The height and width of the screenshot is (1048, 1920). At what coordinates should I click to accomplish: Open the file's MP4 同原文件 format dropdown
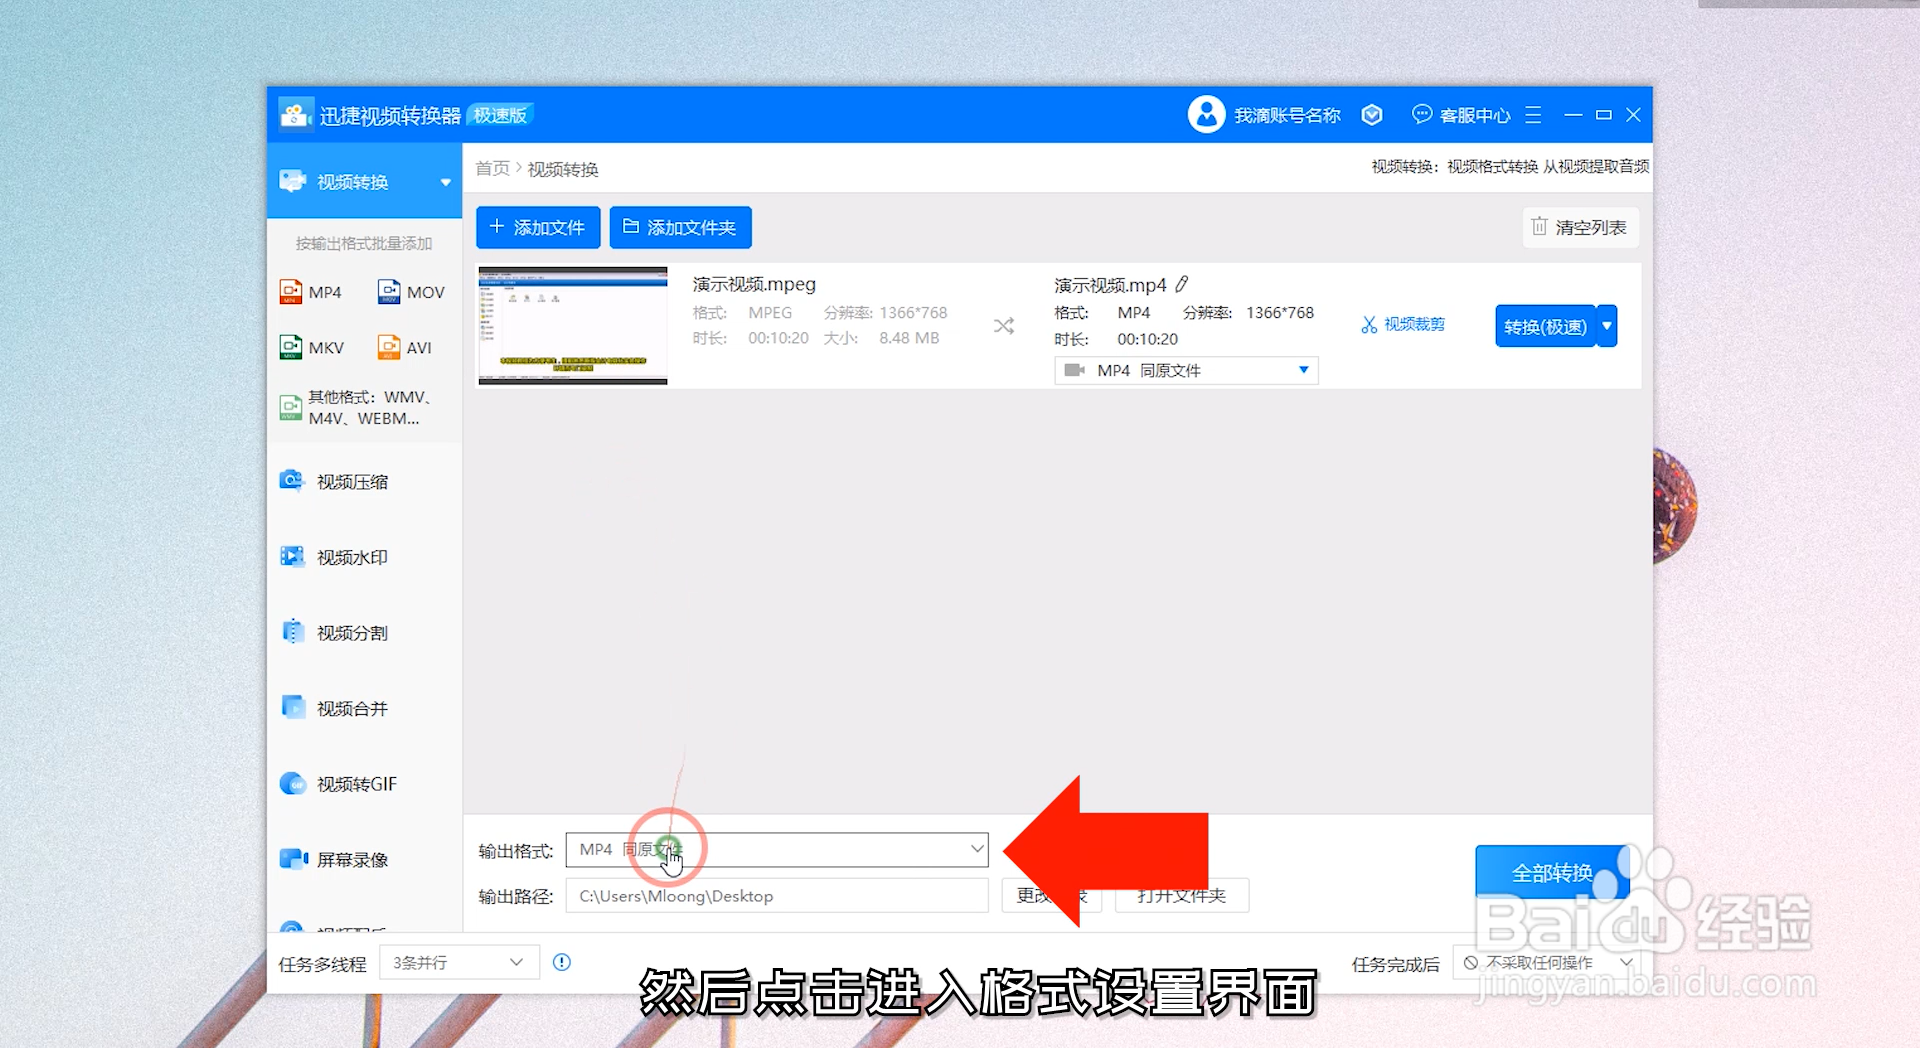click(x=1186, y=370)
